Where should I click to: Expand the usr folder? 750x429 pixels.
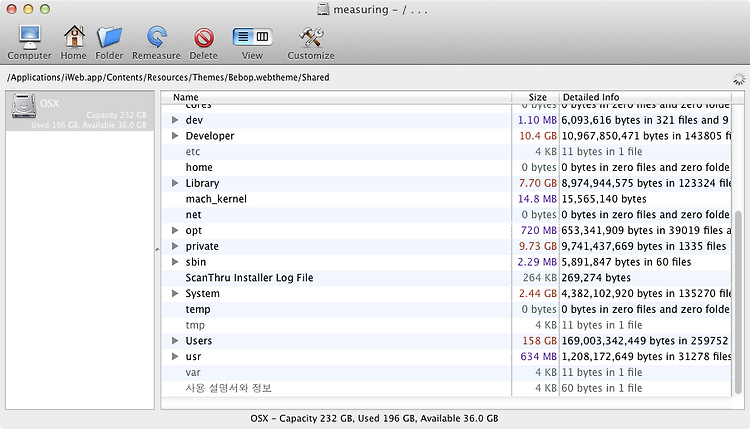click(175, 357)
